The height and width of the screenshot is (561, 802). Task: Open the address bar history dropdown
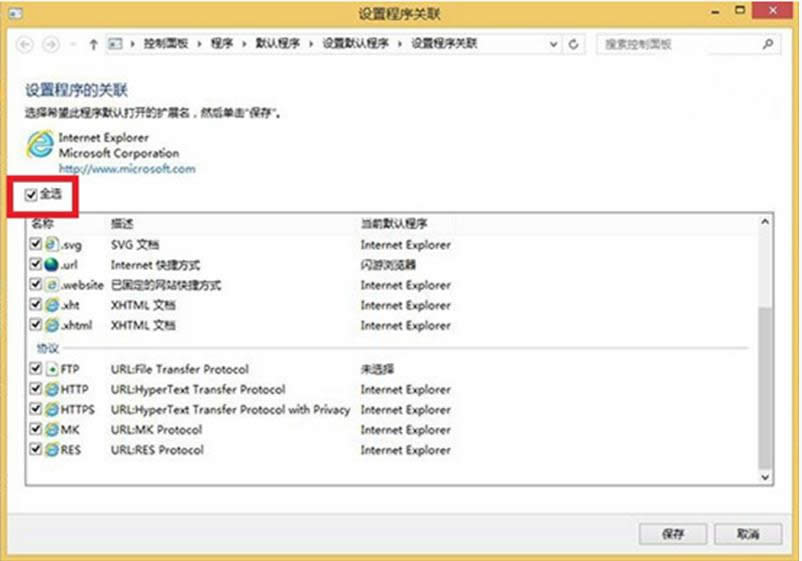(x=553, y=44)
